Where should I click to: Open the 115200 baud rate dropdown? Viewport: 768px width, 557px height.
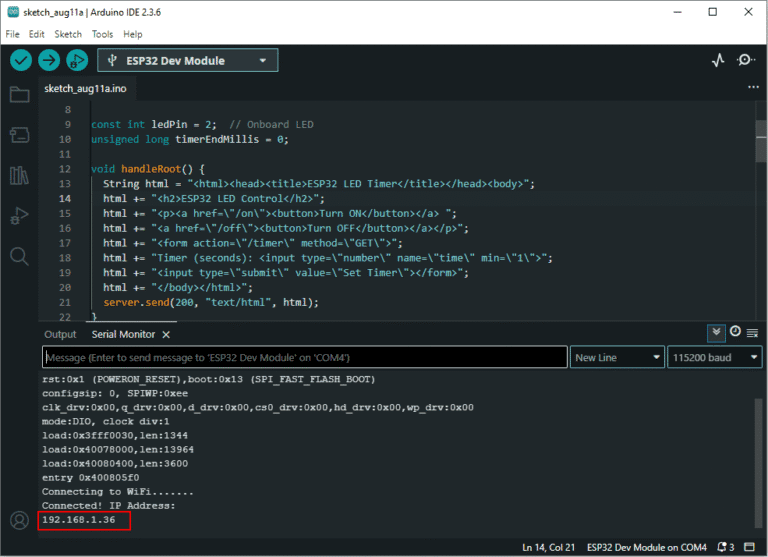[x=715, y=358]
